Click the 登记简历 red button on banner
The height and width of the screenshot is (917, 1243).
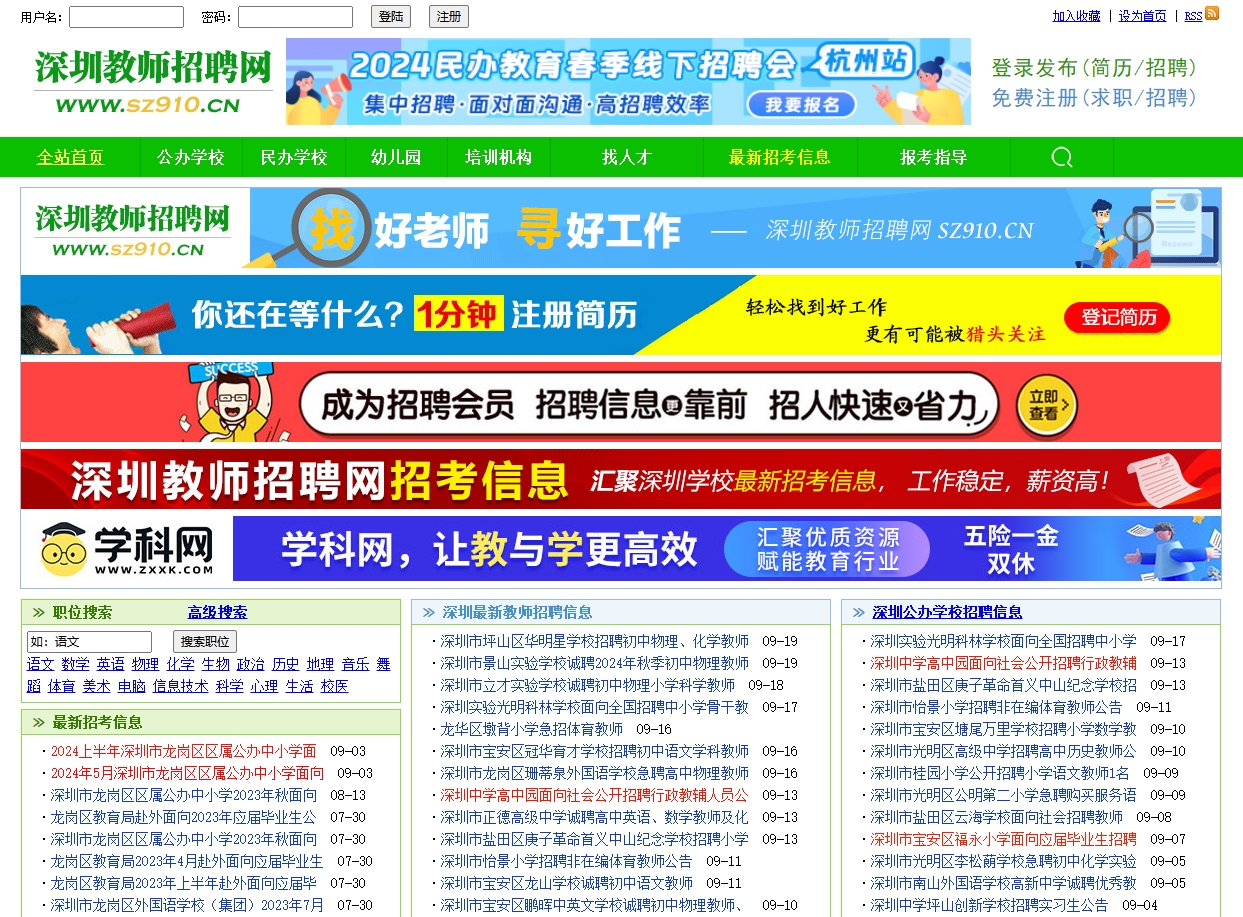1118,318
